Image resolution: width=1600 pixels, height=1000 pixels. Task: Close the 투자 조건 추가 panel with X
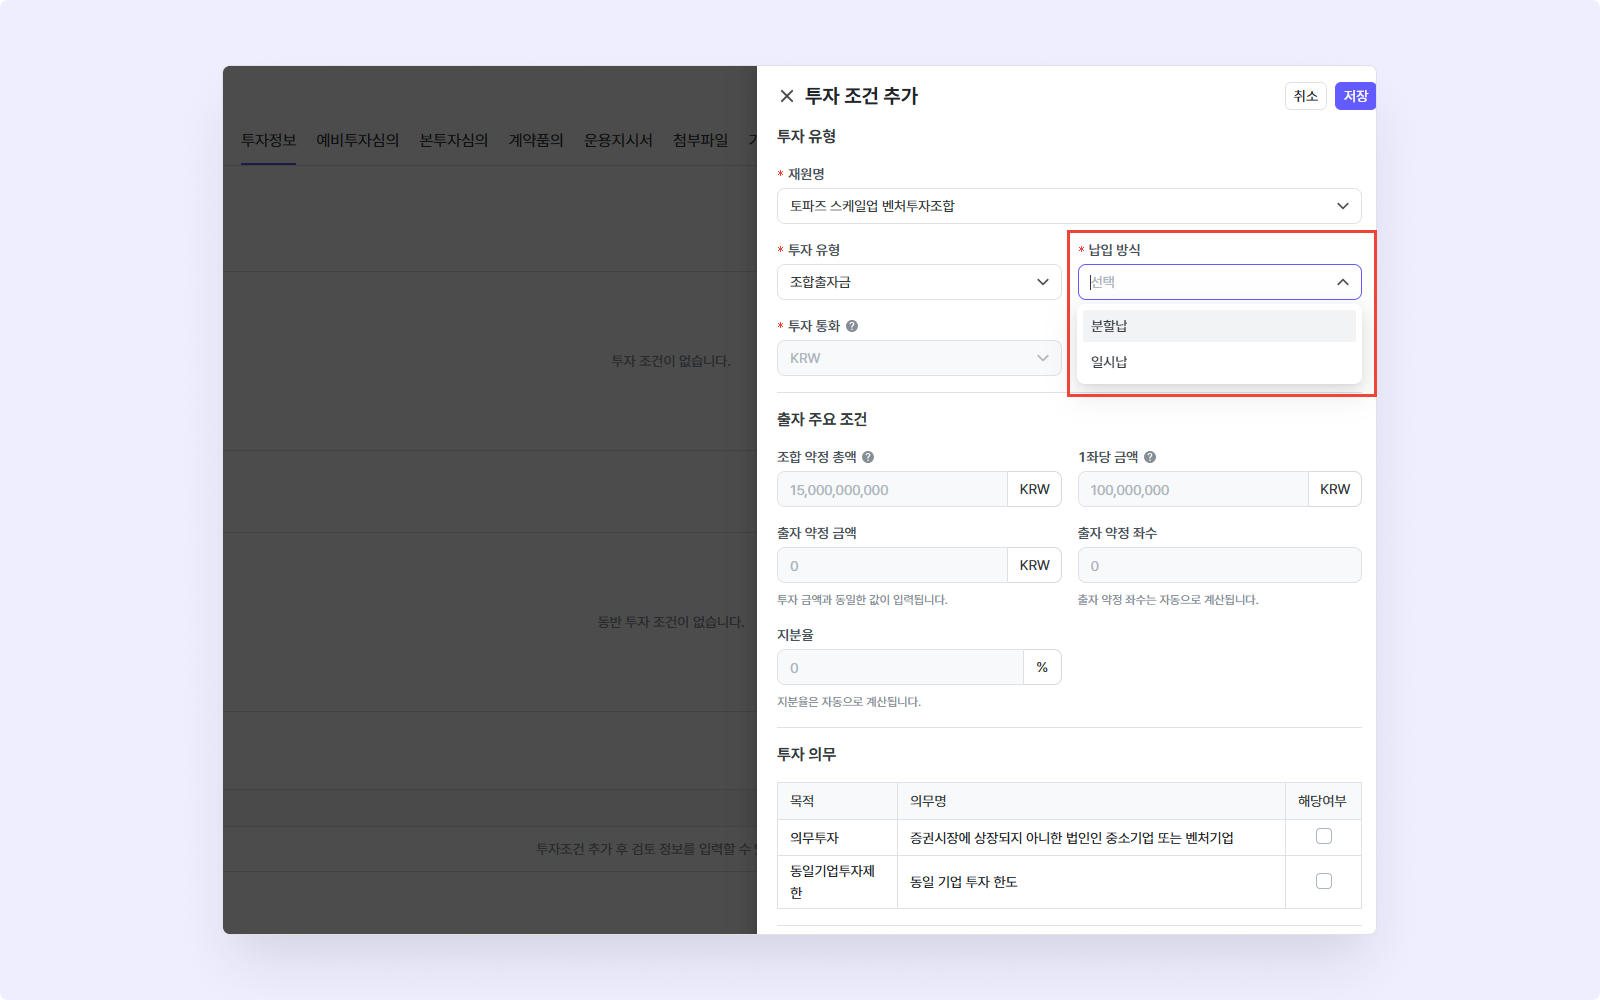click(787, 96)
